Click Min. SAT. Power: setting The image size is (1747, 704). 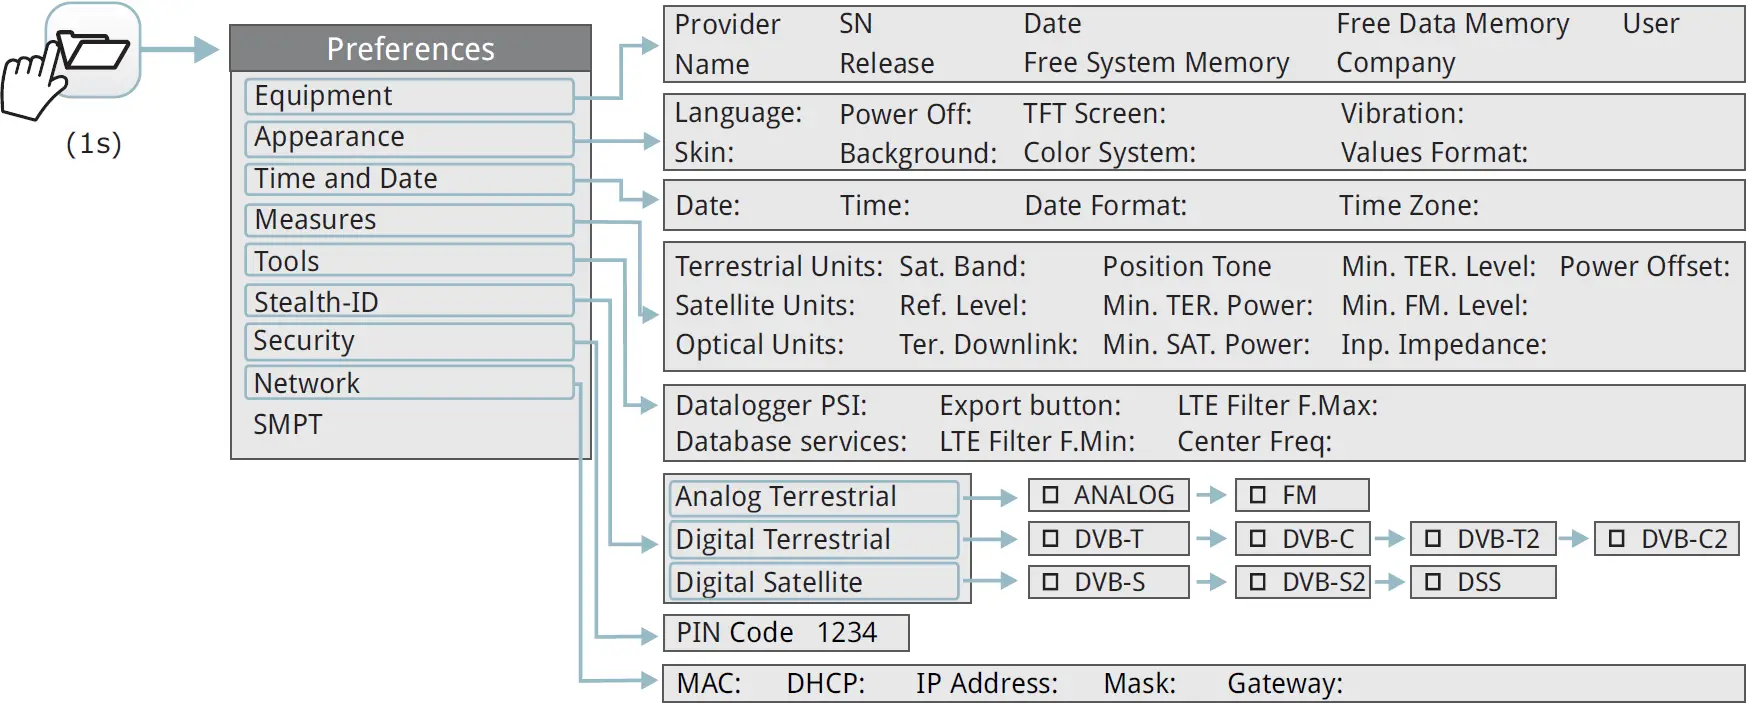(1206, 345)
